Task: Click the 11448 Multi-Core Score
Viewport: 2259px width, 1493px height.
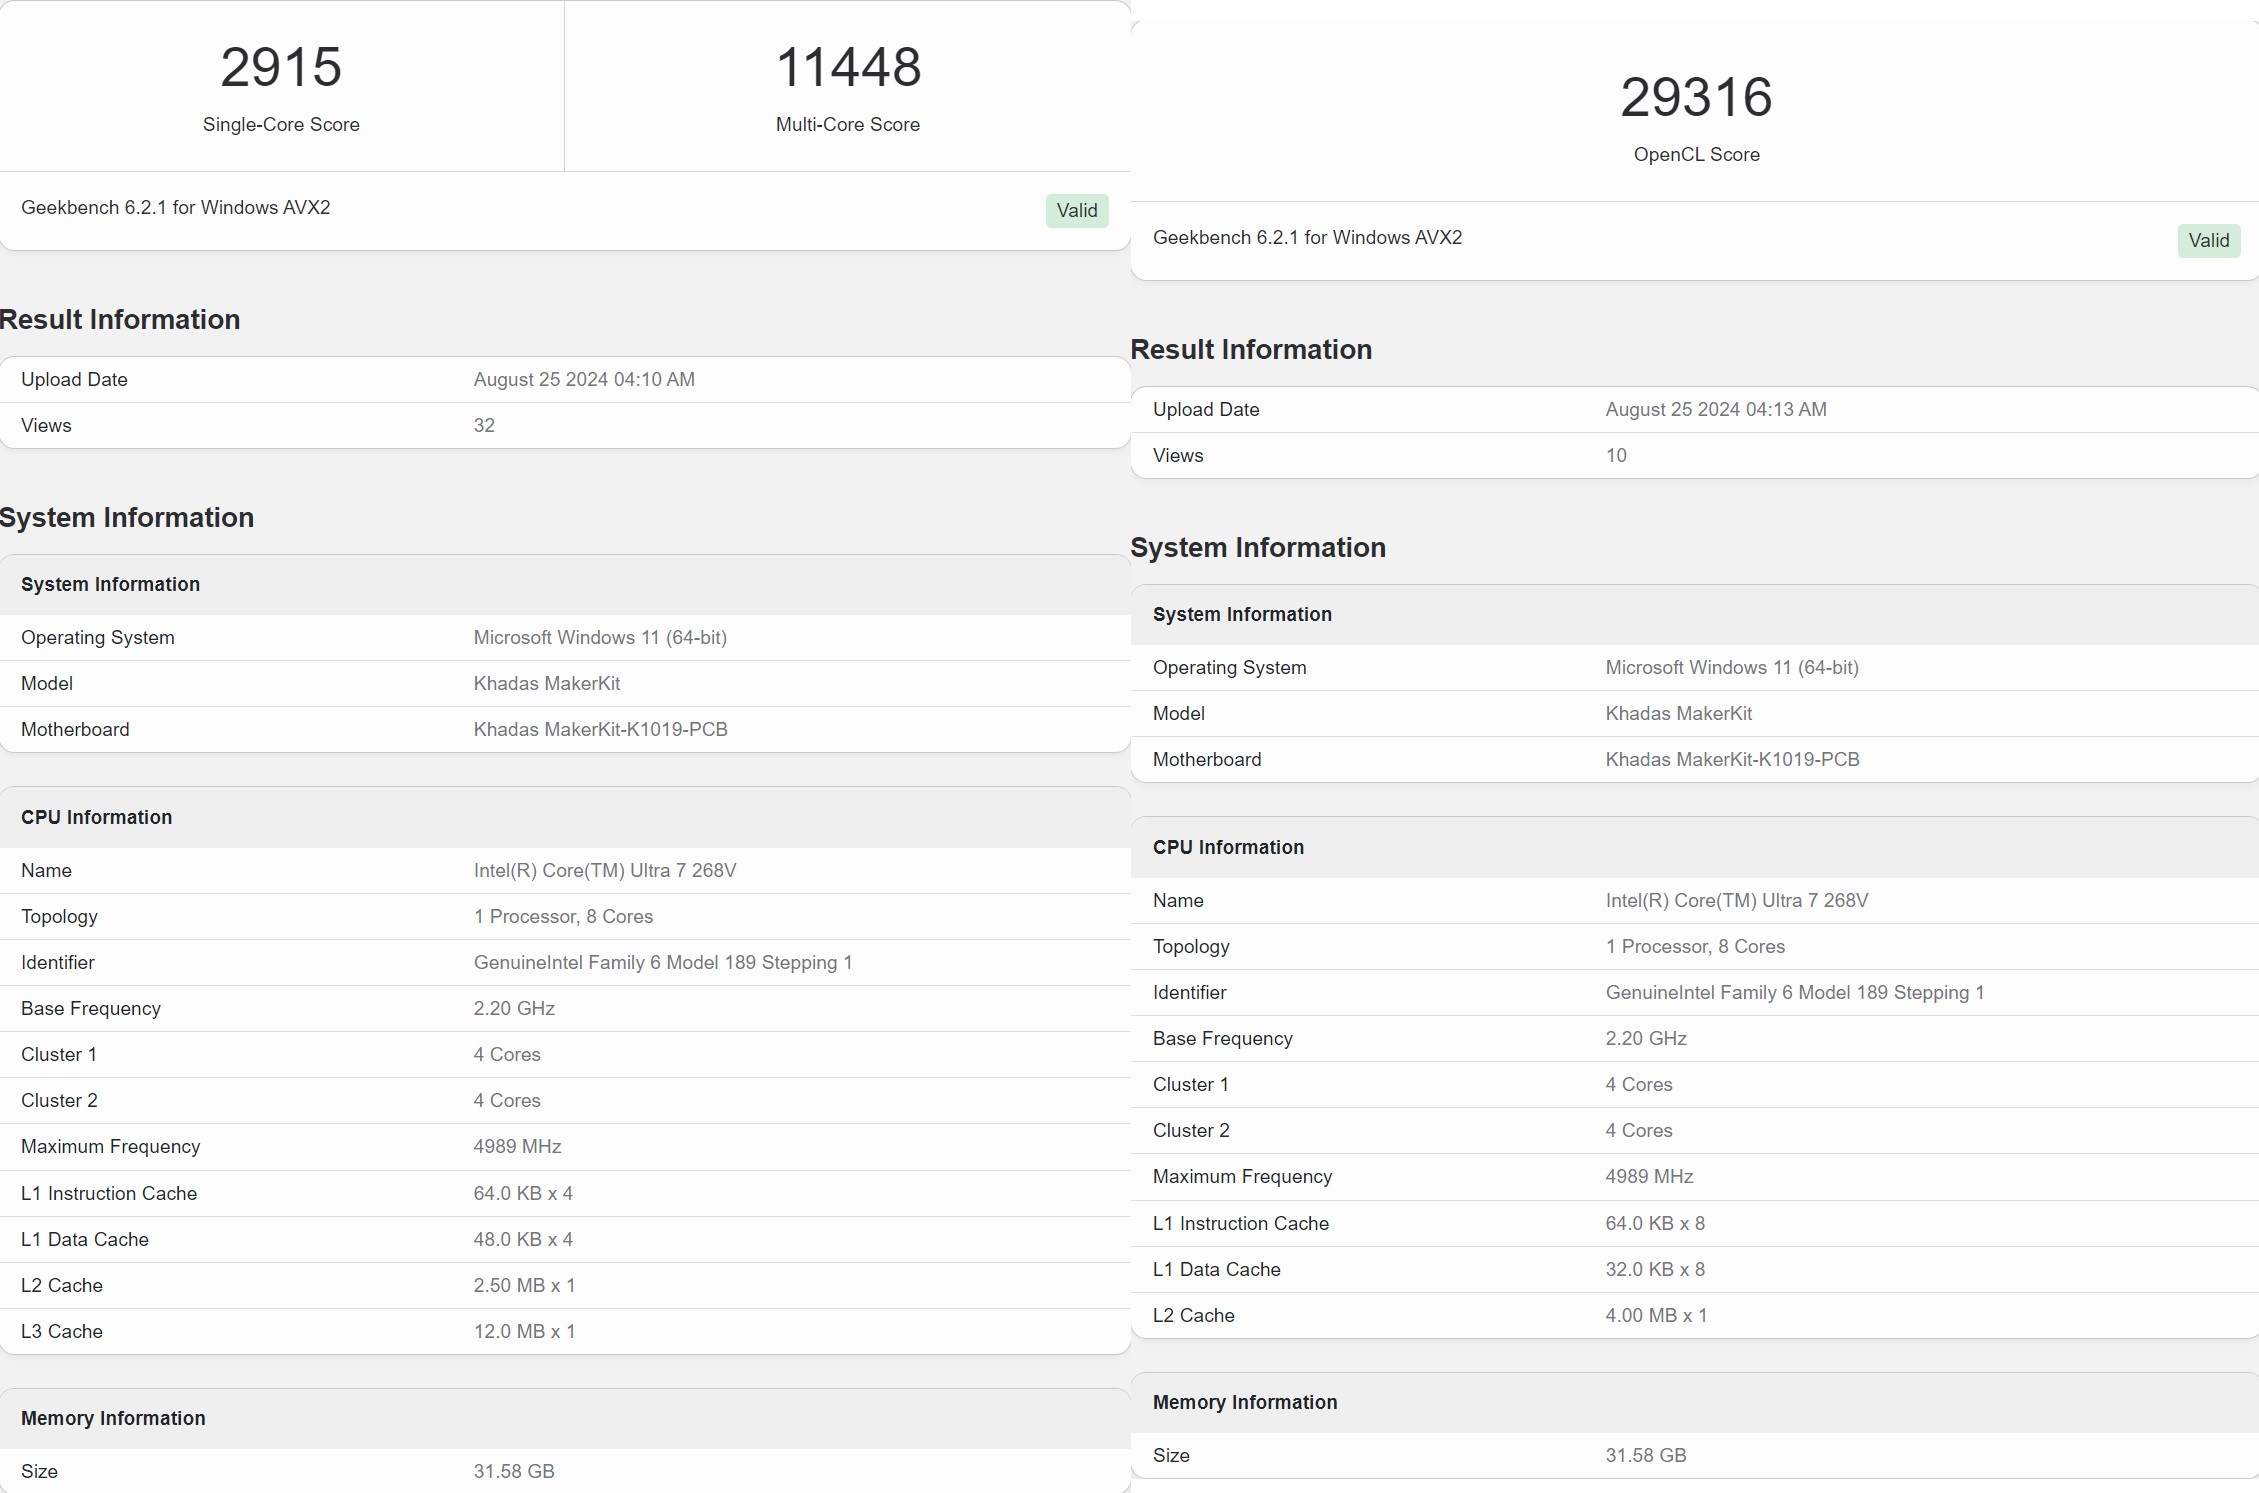Action: click(848, 68)
